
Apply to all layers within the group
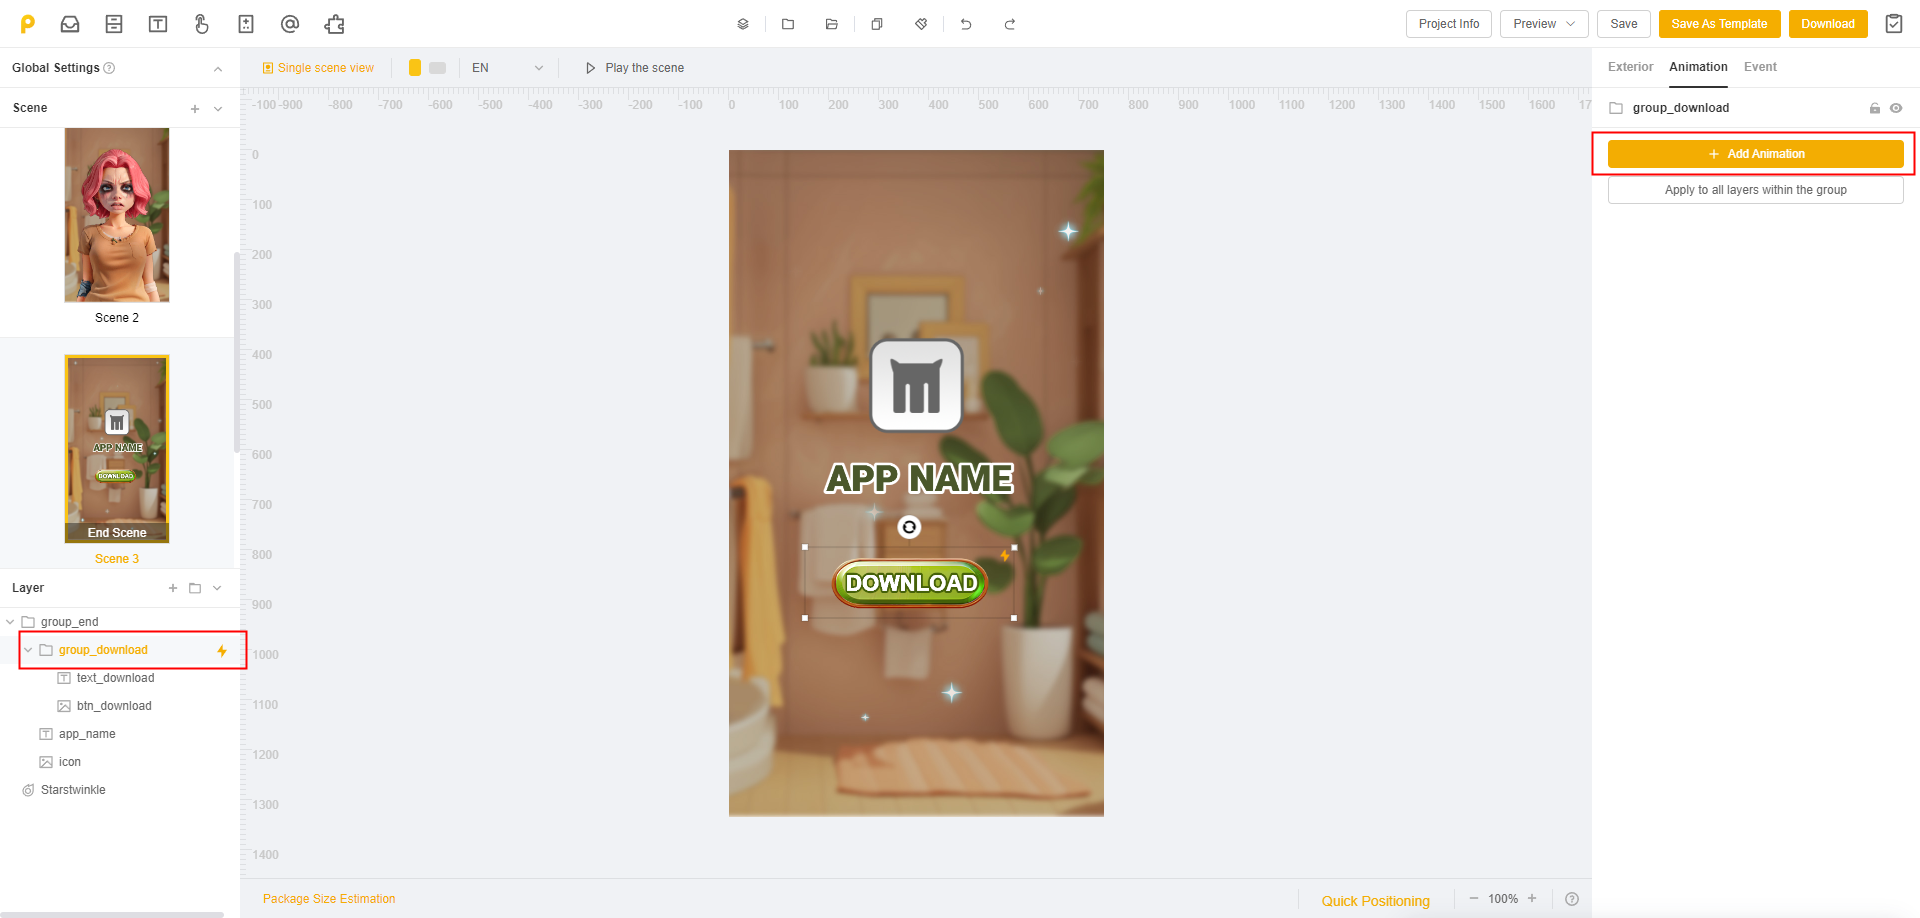pos(1756,190)
